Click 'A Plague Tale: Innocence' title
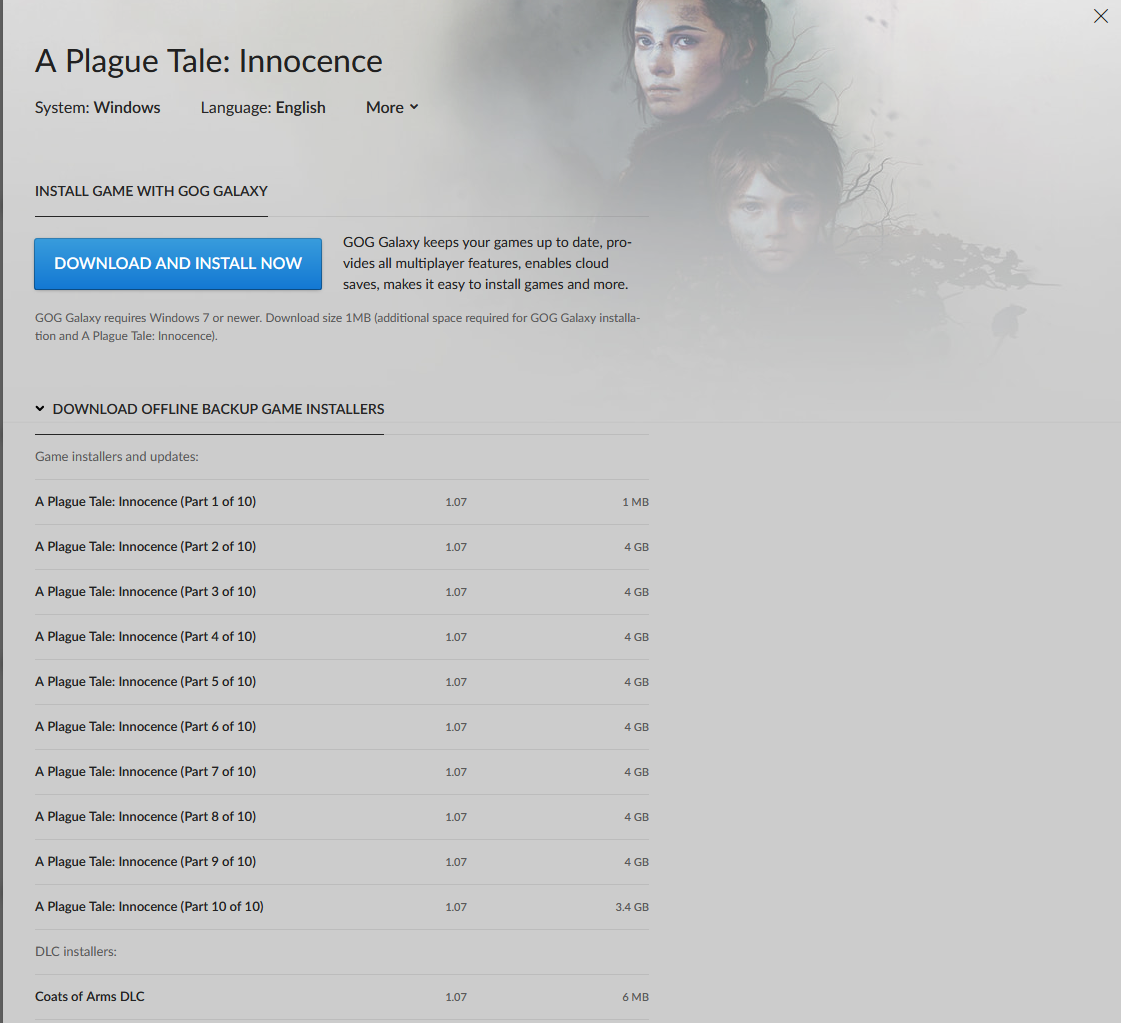 209,61
